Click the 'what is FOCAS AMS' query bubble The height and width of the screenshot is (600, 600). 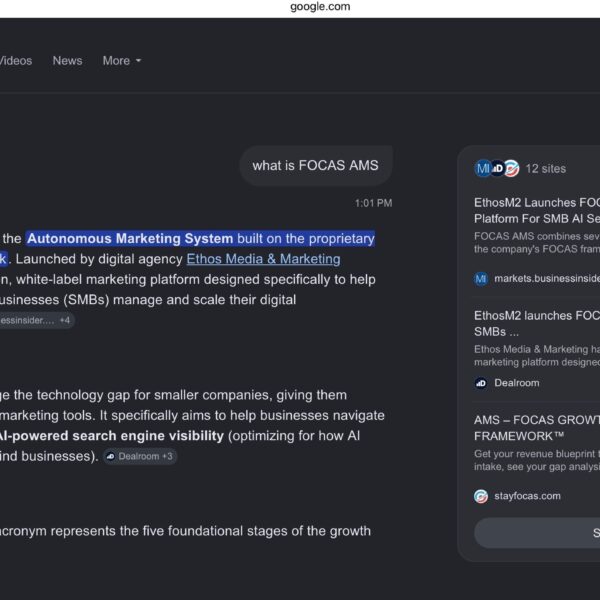pyautogui.click(x=316, y=166)
